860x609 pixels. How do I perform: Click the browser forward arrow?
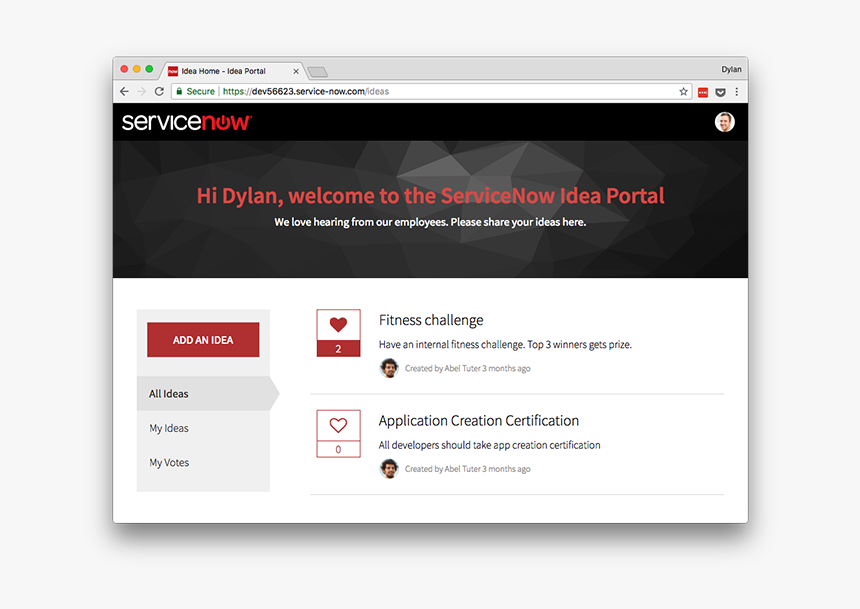coord(142,92)
